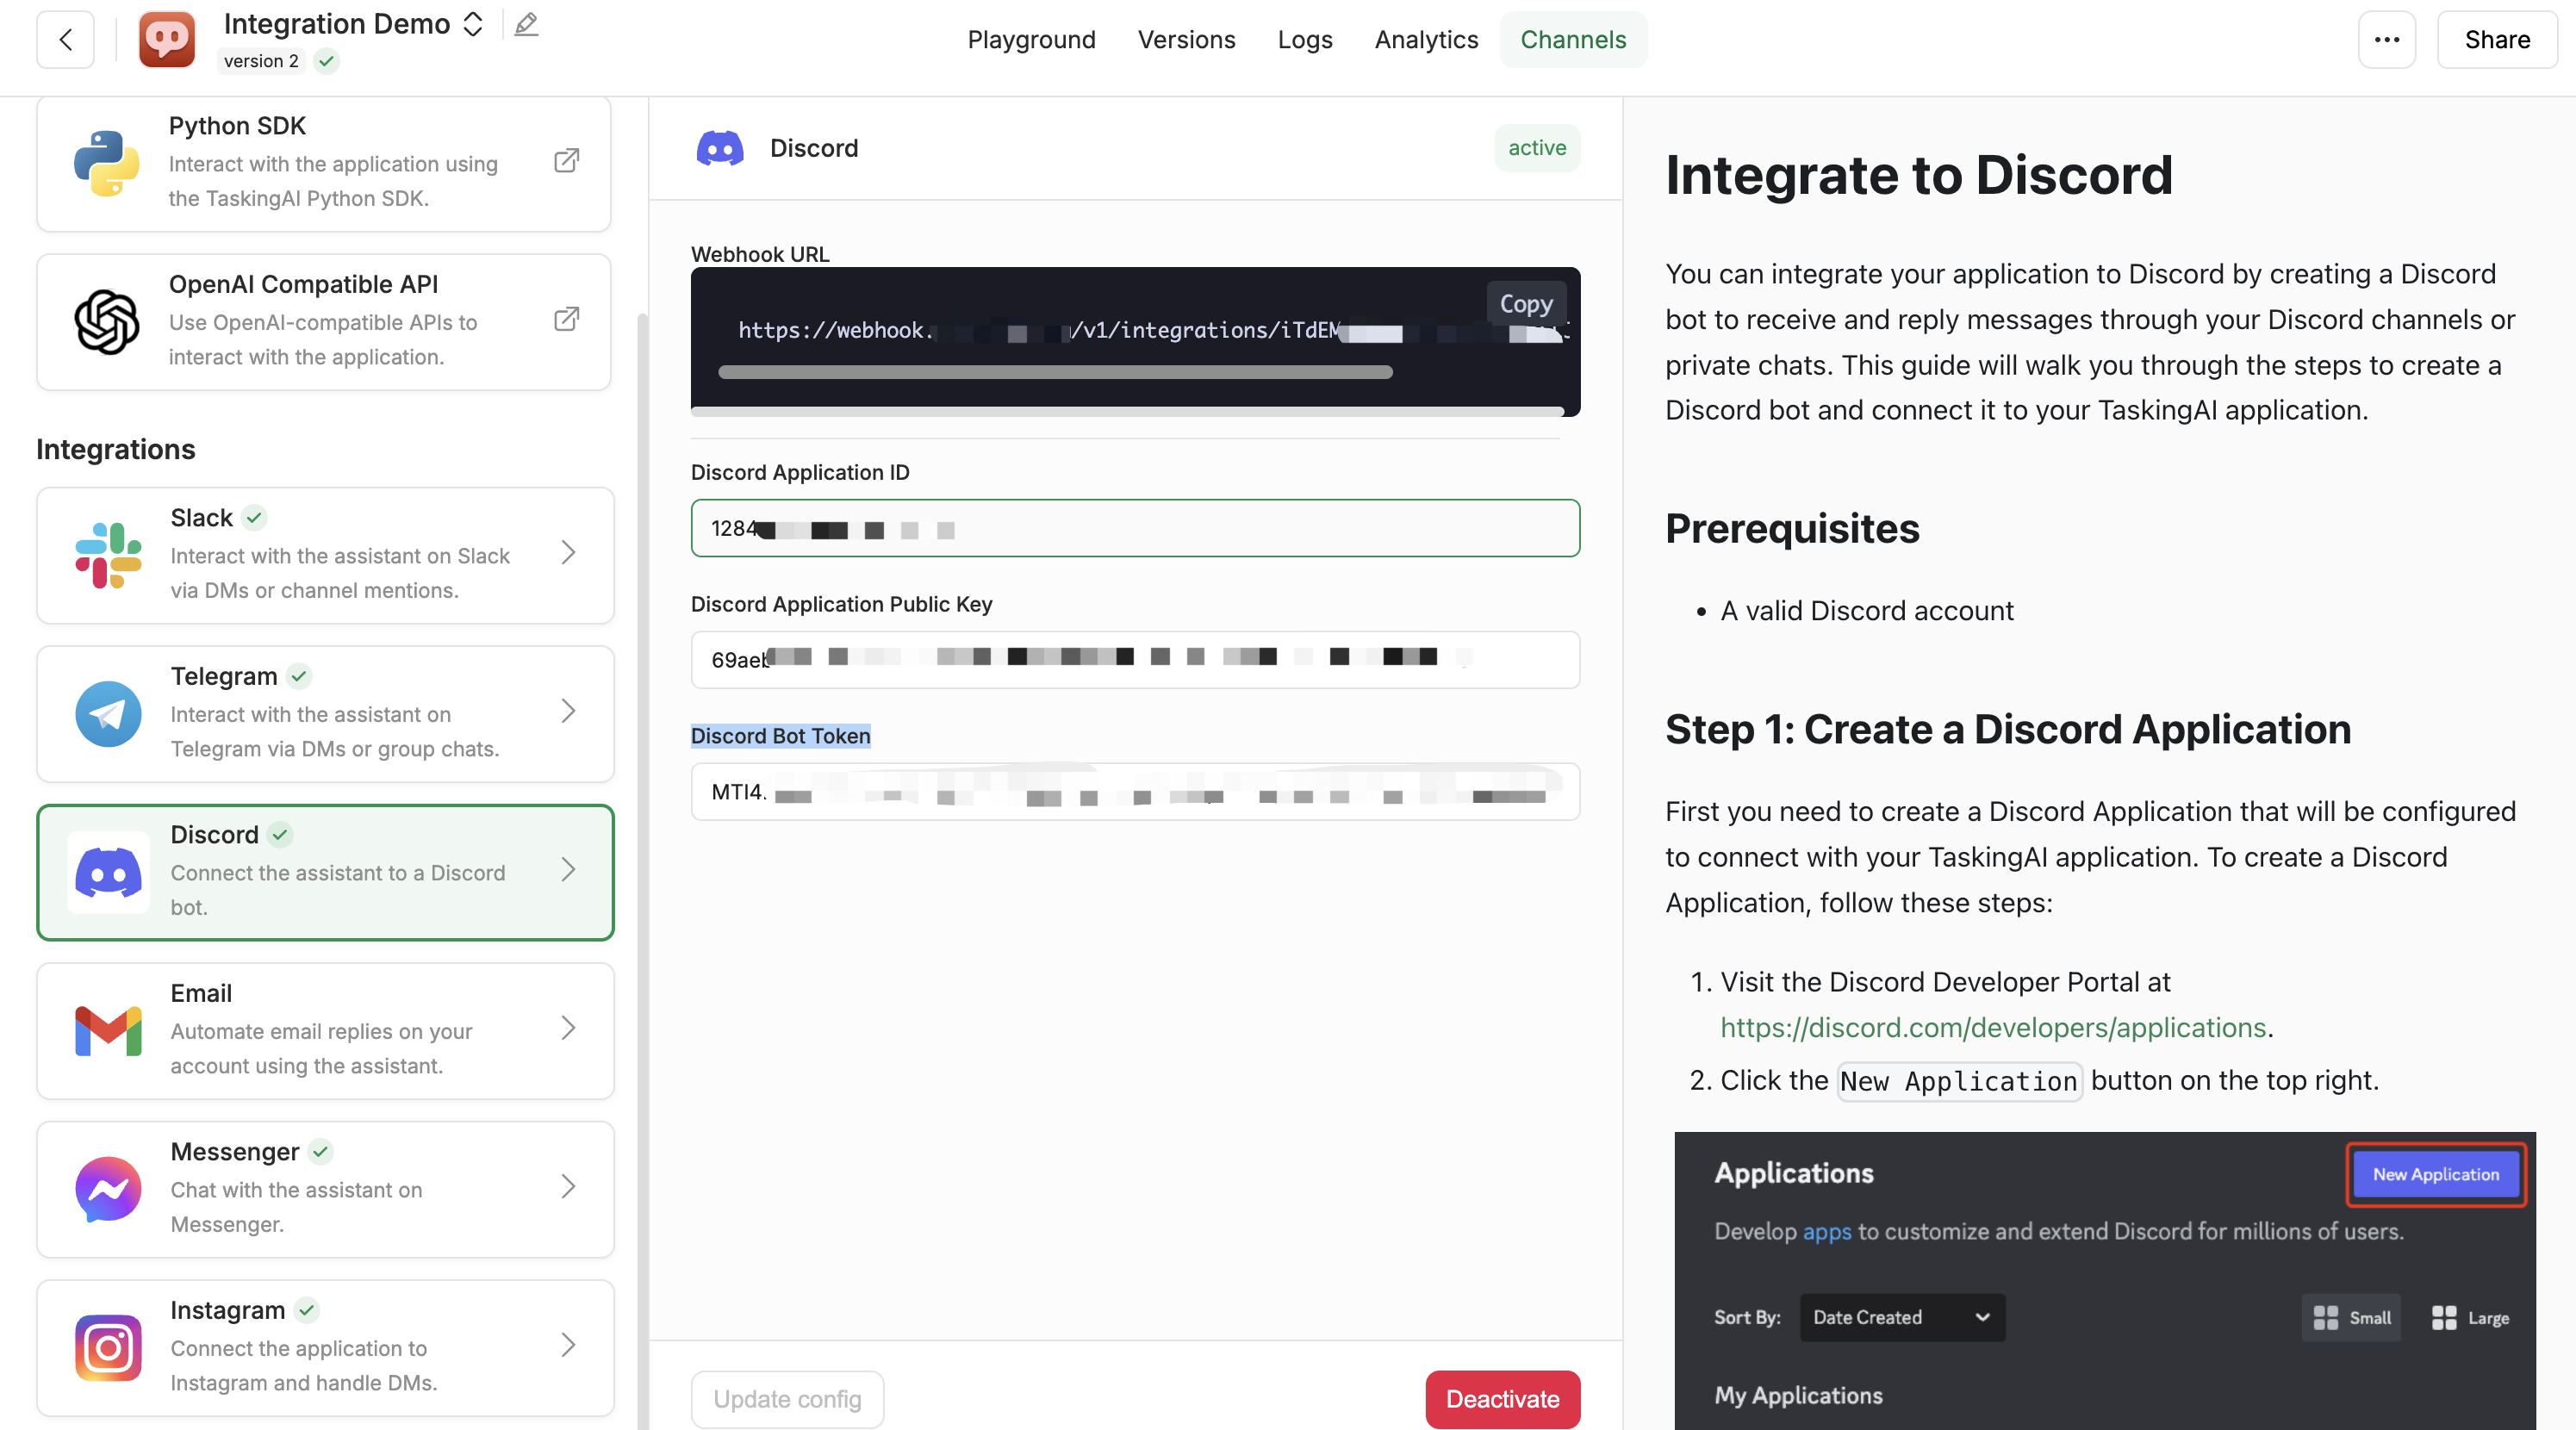Open the Discord developers applications link

pyautogui.click(x=1993, y=1028)
